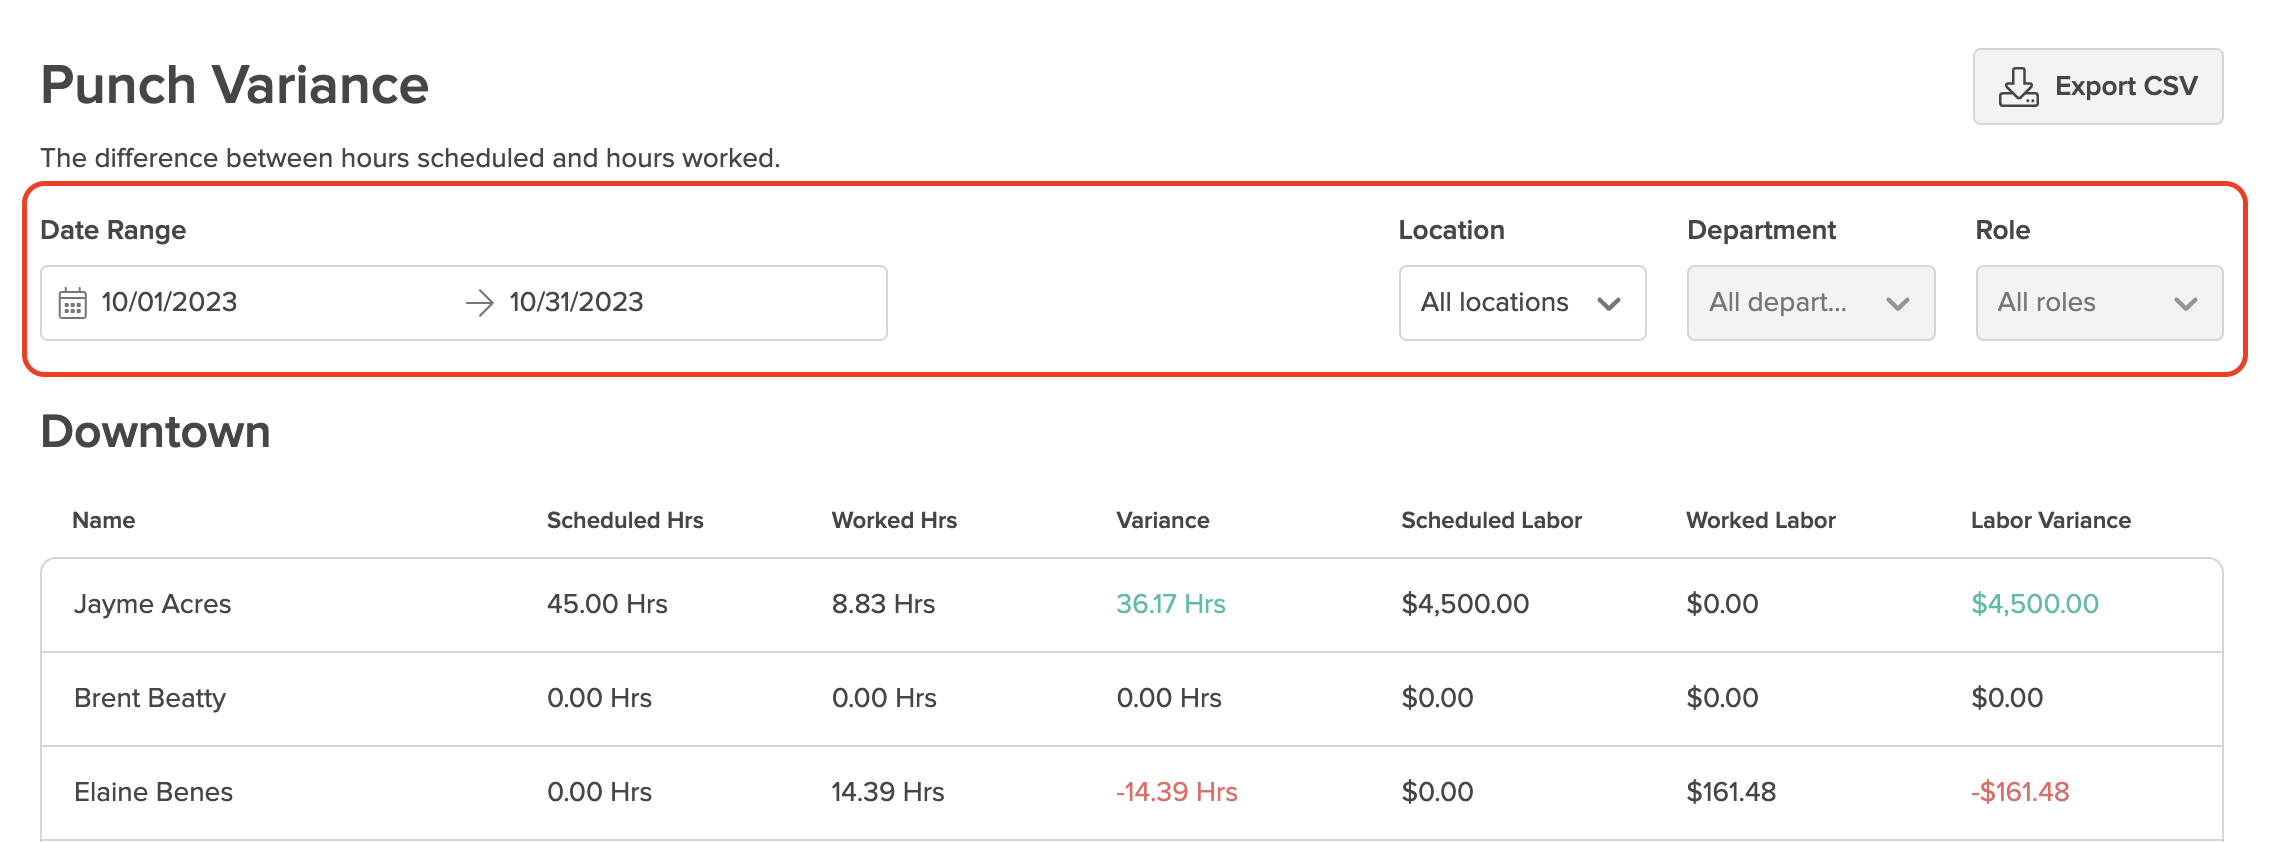
Task: Click the Variance column header
Action: [x=1163, y=520]
